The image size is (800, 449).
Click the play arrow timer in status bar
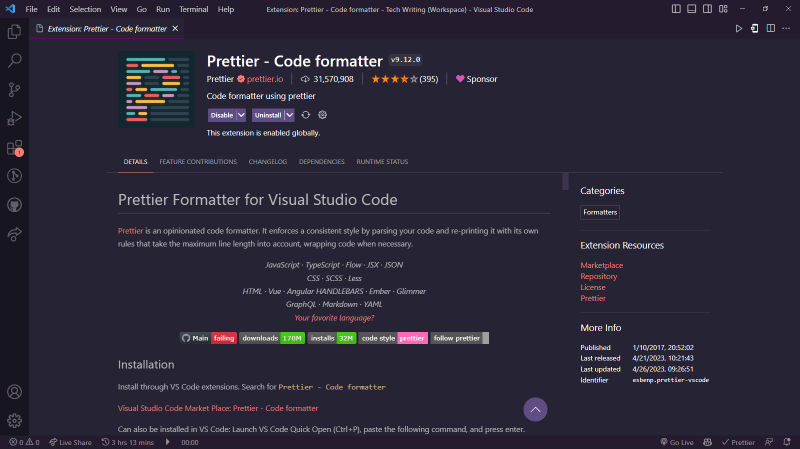(167, 442)
